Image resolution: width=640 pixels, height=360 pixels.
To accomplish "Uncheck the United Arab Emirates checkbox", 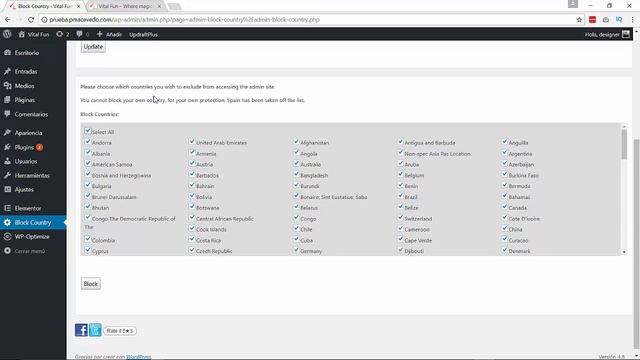I will click(191, 142).
